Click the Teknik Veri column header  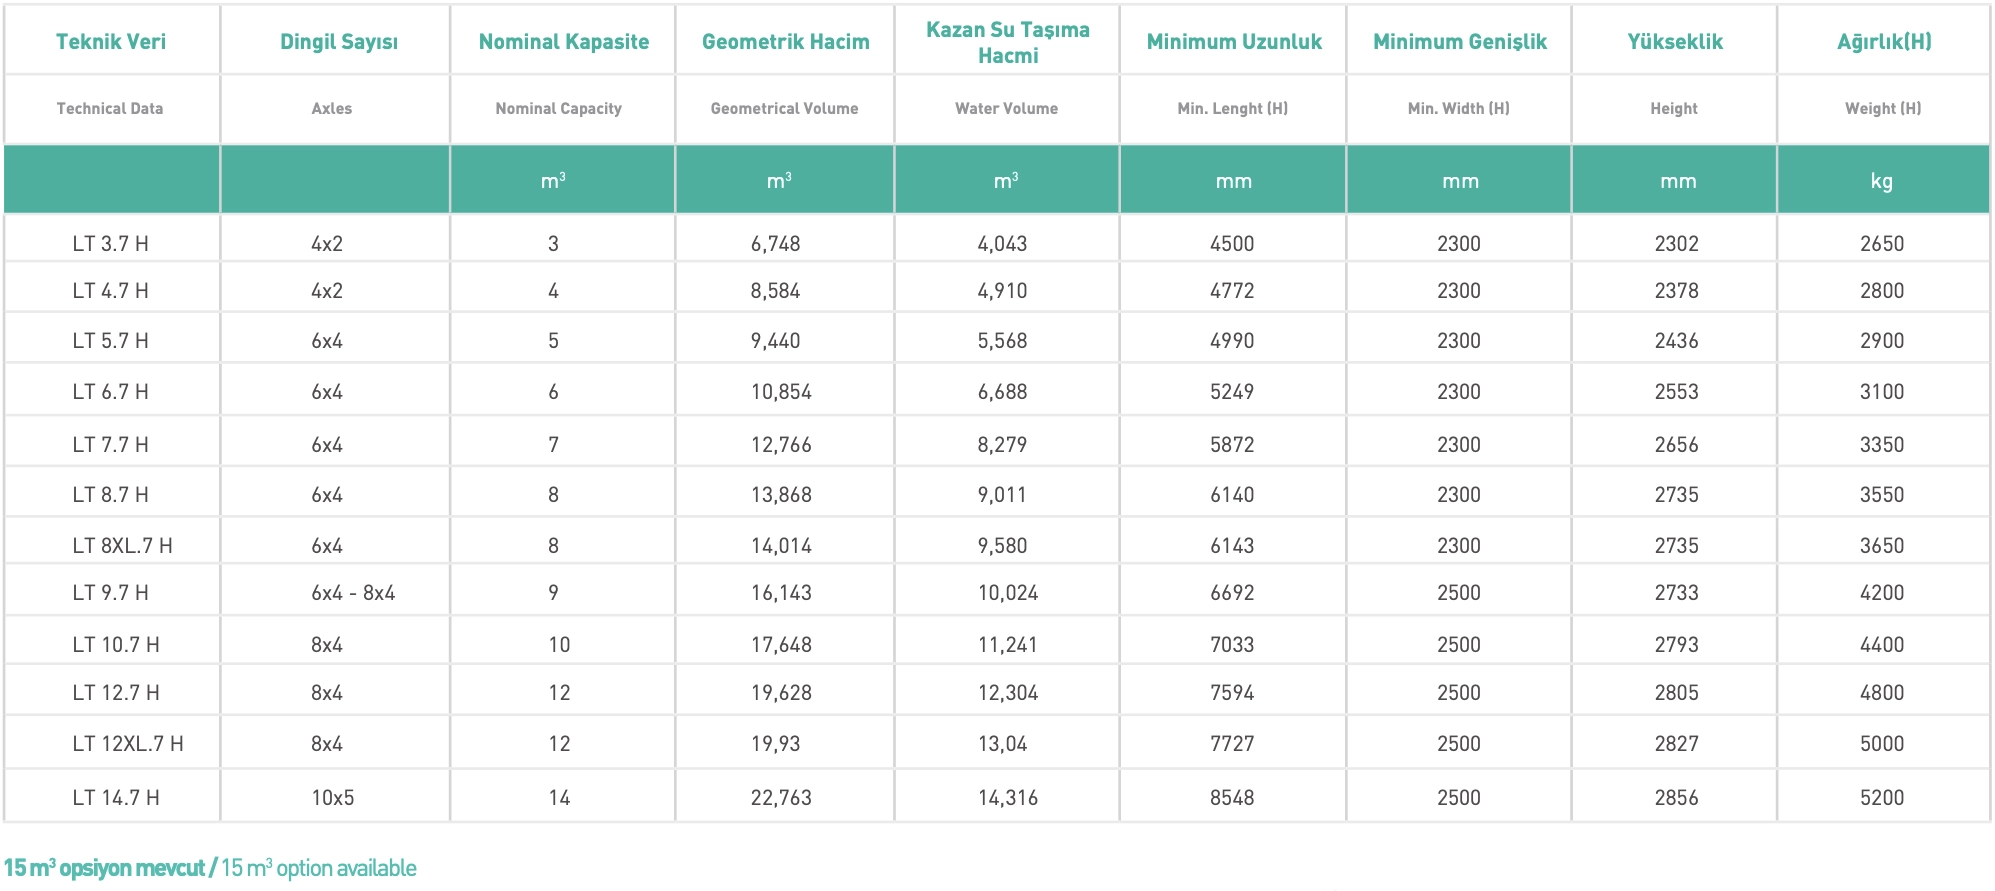pos(111,42)
